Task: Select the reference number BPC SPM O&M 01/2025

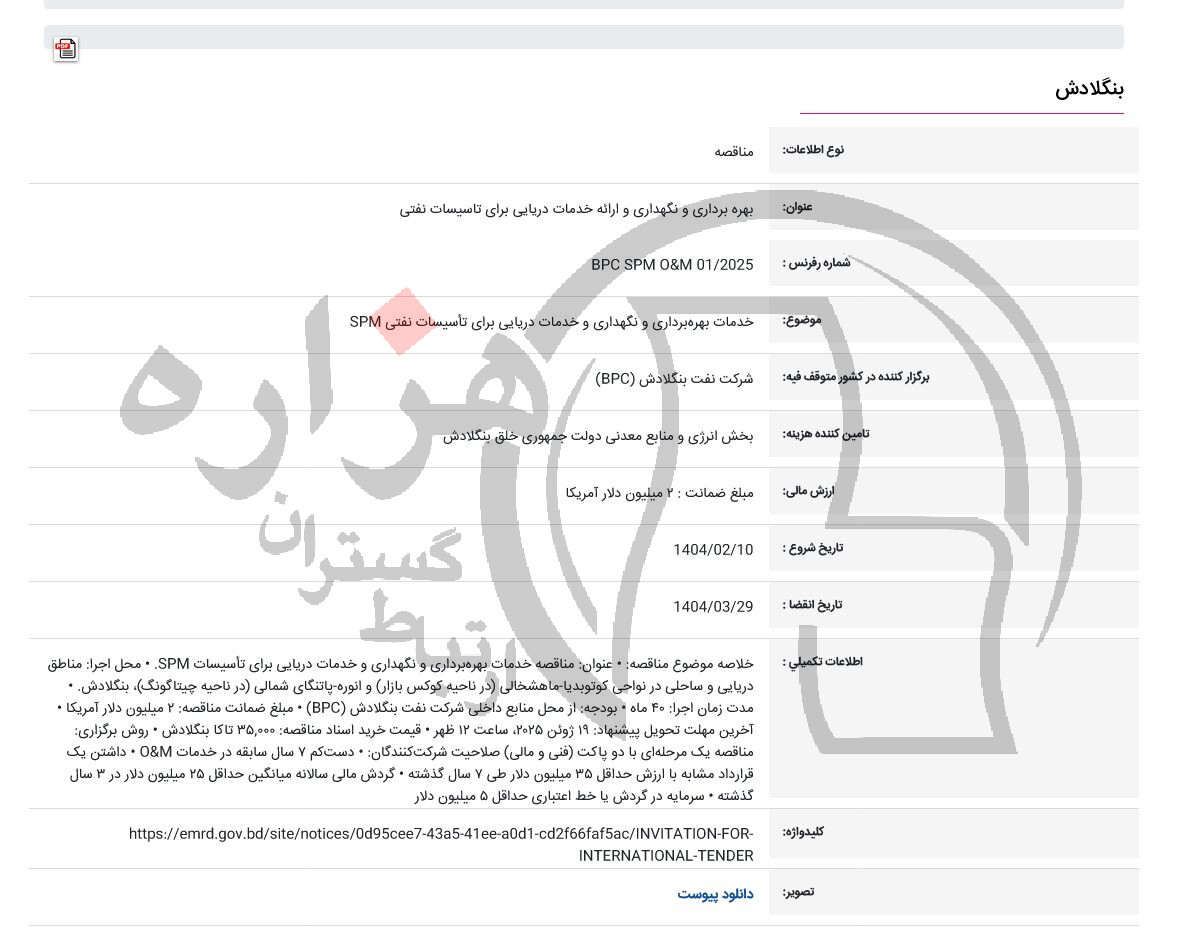Action: (x=672, y=265)
